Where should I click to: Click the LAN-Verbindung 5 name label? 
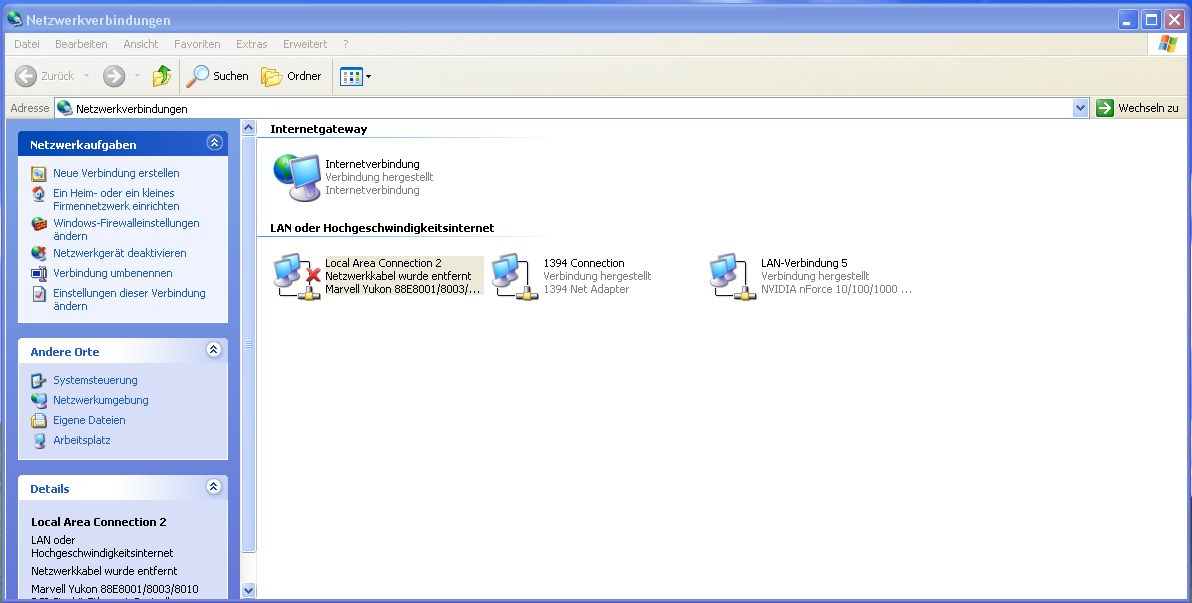(x=804, y=263)
